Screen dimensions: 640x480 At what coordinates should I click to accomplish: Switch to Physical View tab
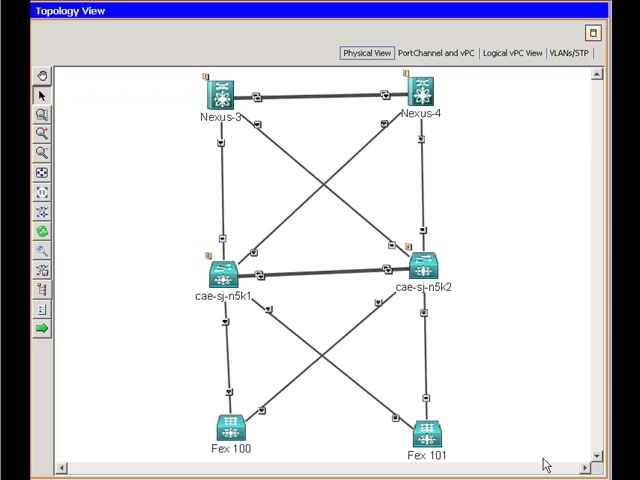click(367, 53)
